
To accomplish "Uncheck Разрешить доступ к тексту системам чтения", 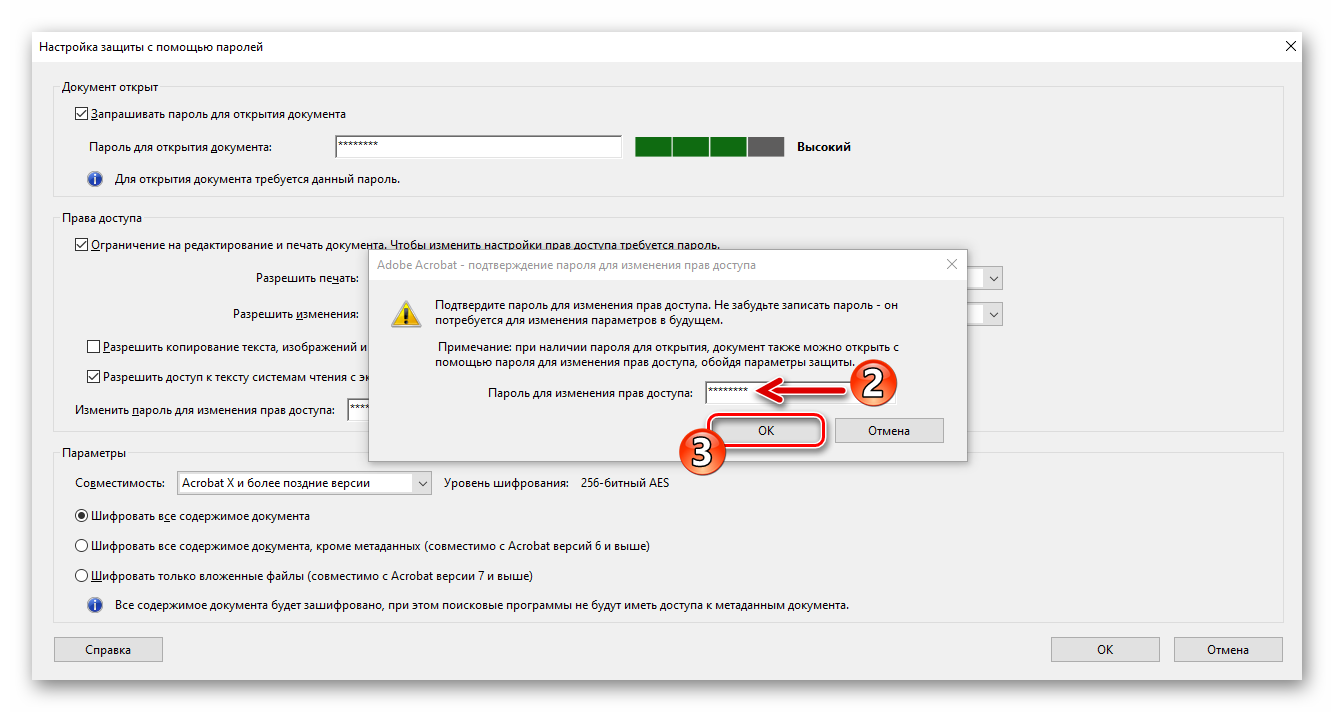I will (x=94, y=377).
